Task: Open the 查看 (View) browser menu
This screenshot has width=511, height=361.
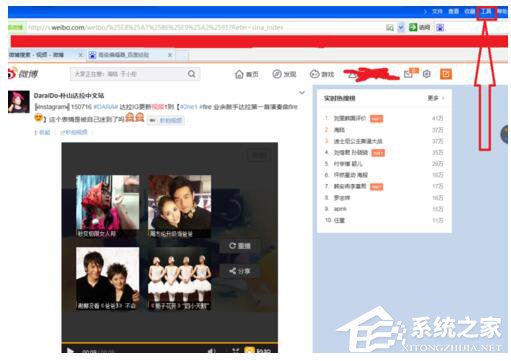Action: [453, 12]
